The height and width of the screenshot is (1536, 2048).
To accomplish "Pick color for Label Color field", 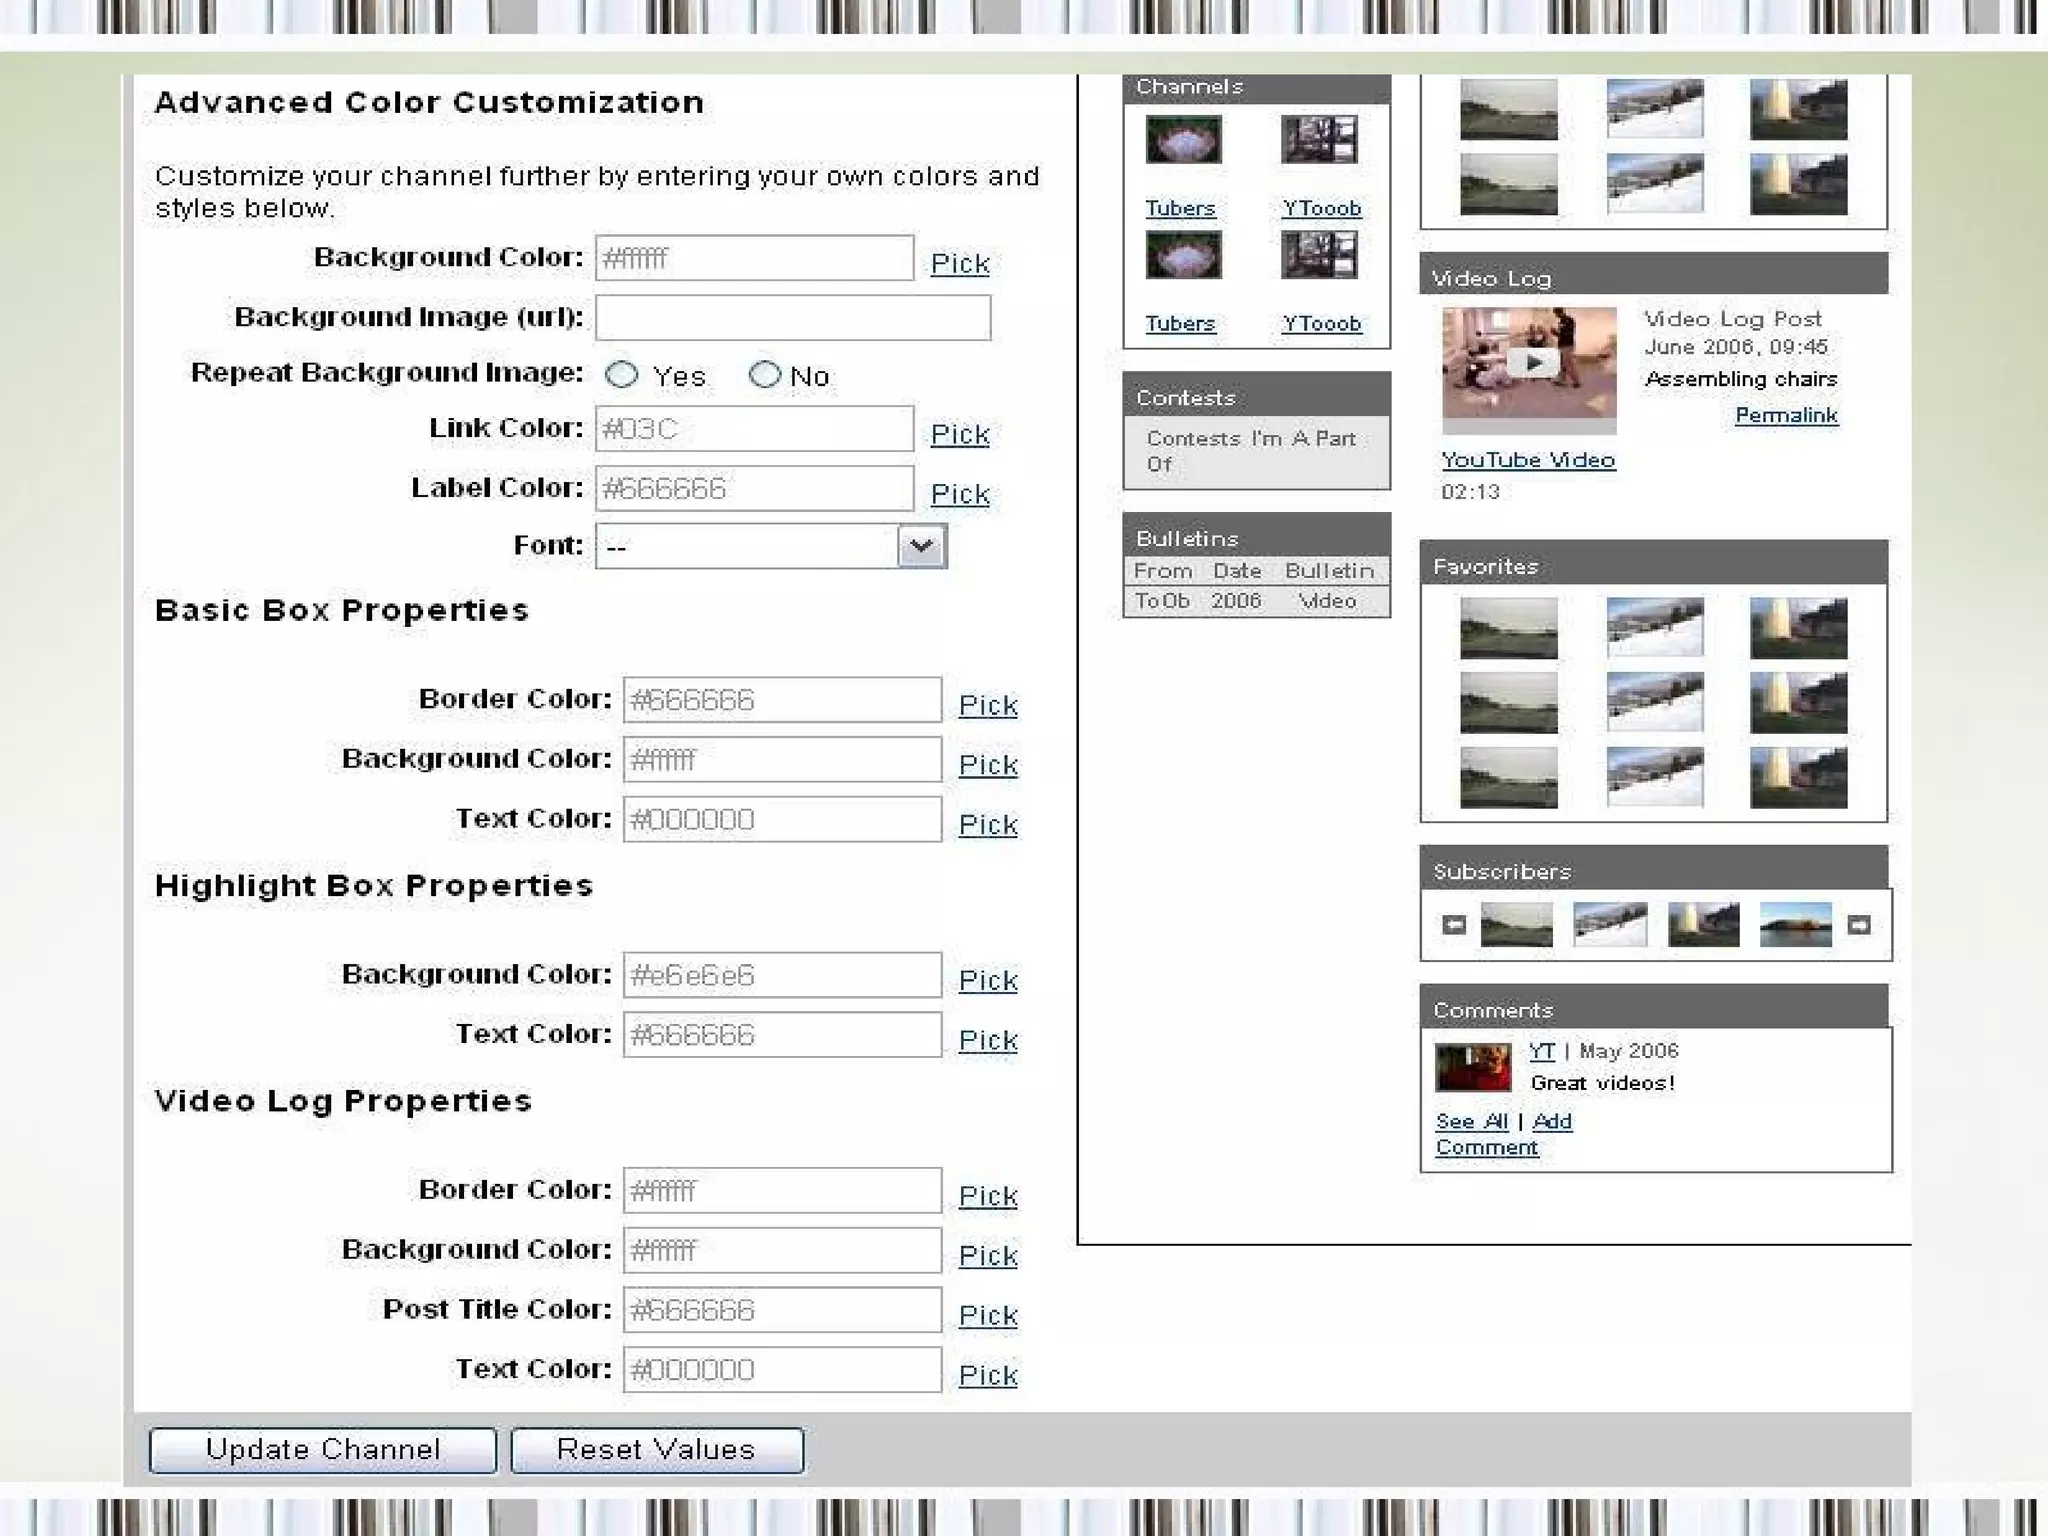I will [x=960, y=494].
